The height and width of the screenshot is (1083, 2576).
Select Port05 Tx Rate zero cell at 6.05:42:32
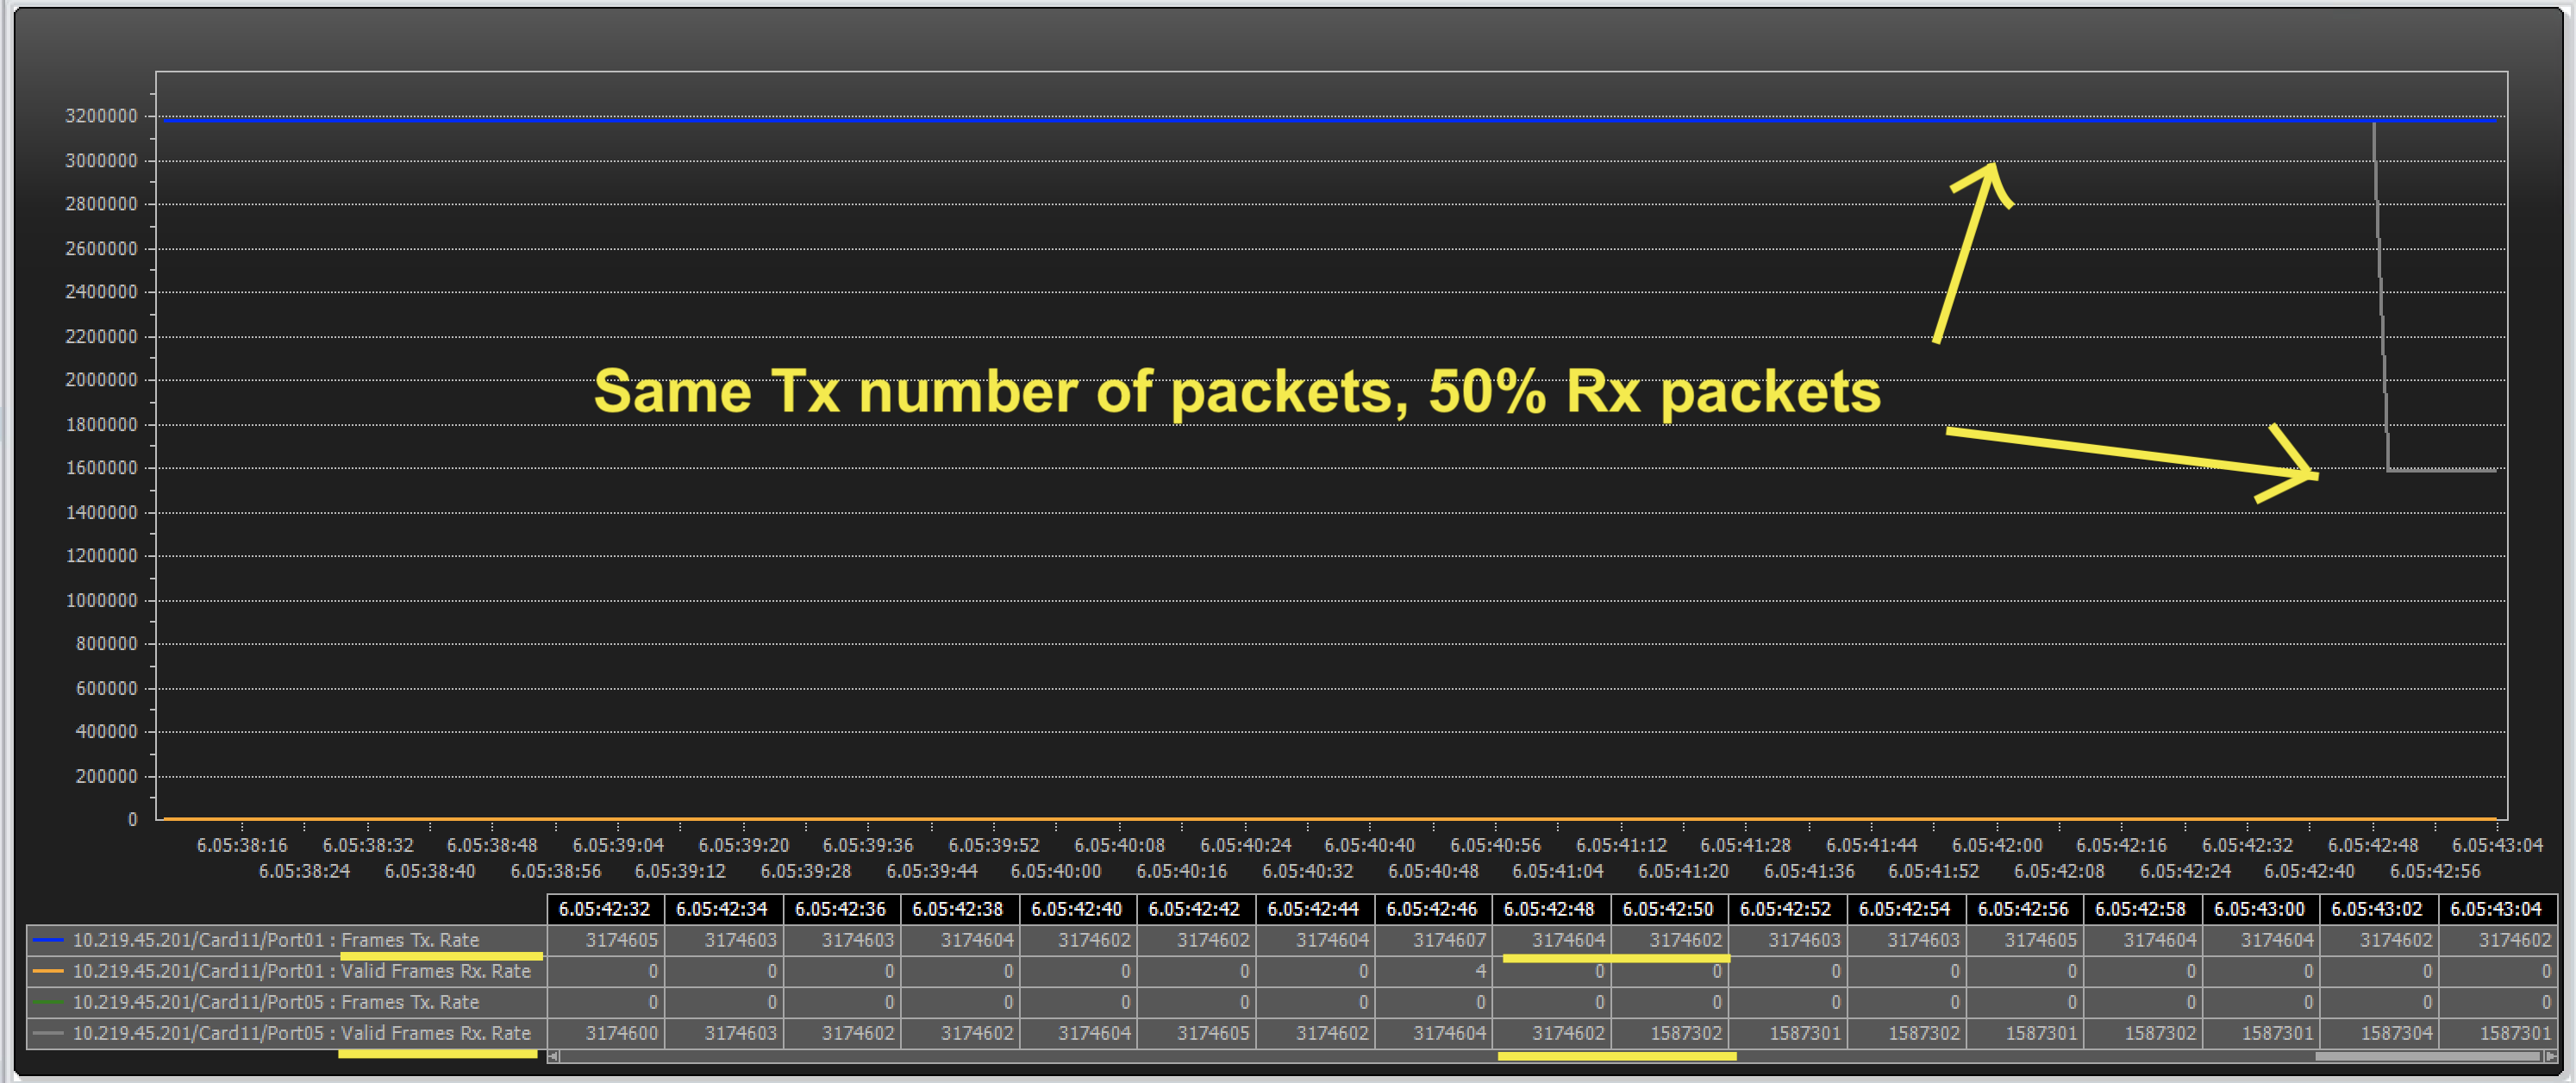tap(605, 1002)
